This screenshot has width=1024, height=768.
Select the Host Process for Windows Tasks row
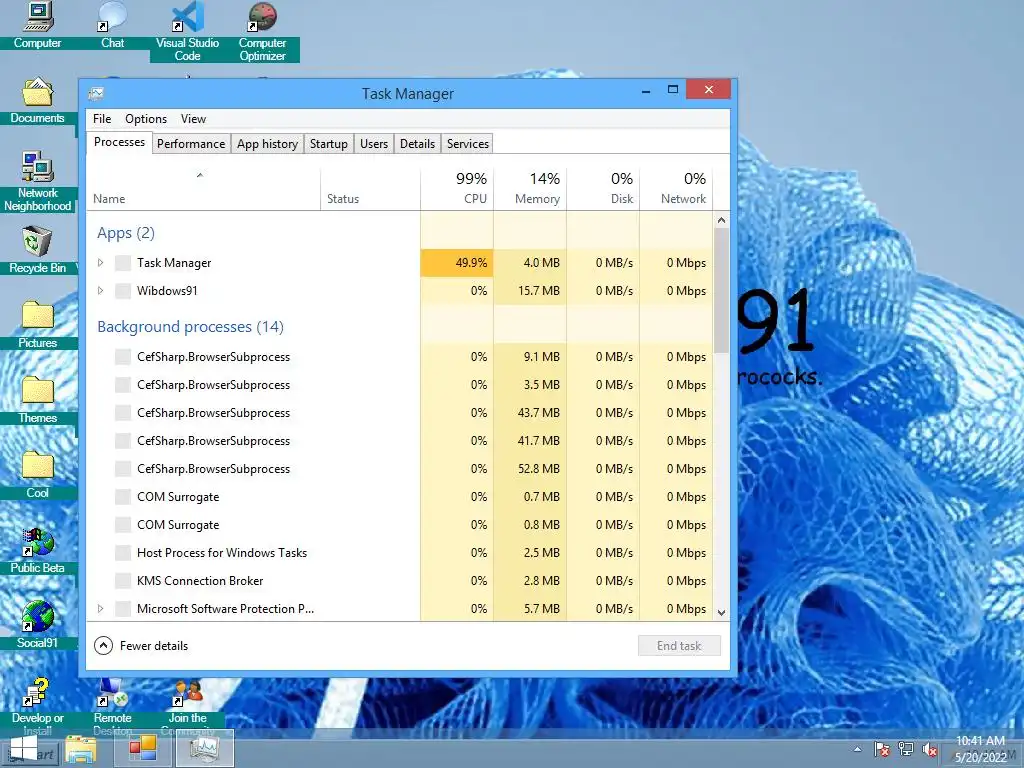tap(400, 553)
